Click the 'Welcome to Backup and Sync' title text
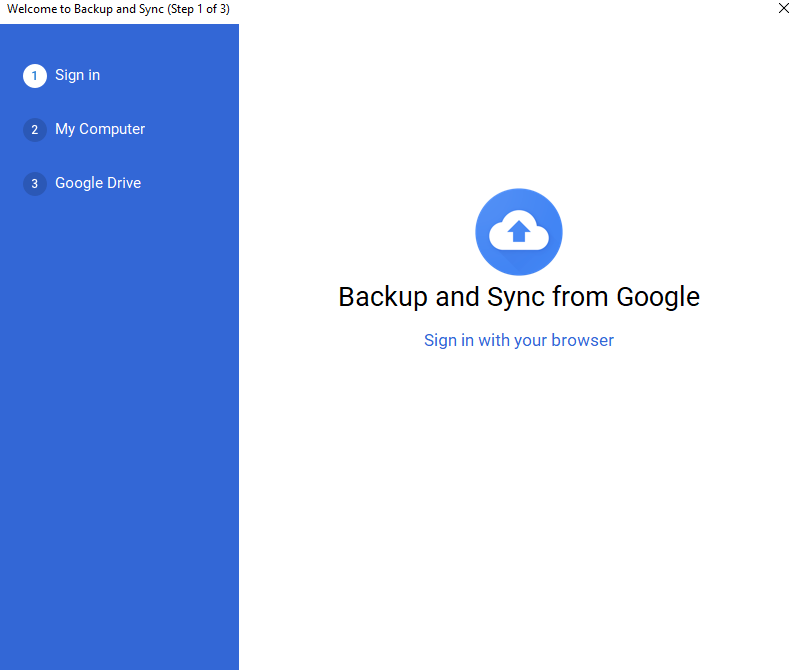The image size is (796, 670). tap(118, 9)
